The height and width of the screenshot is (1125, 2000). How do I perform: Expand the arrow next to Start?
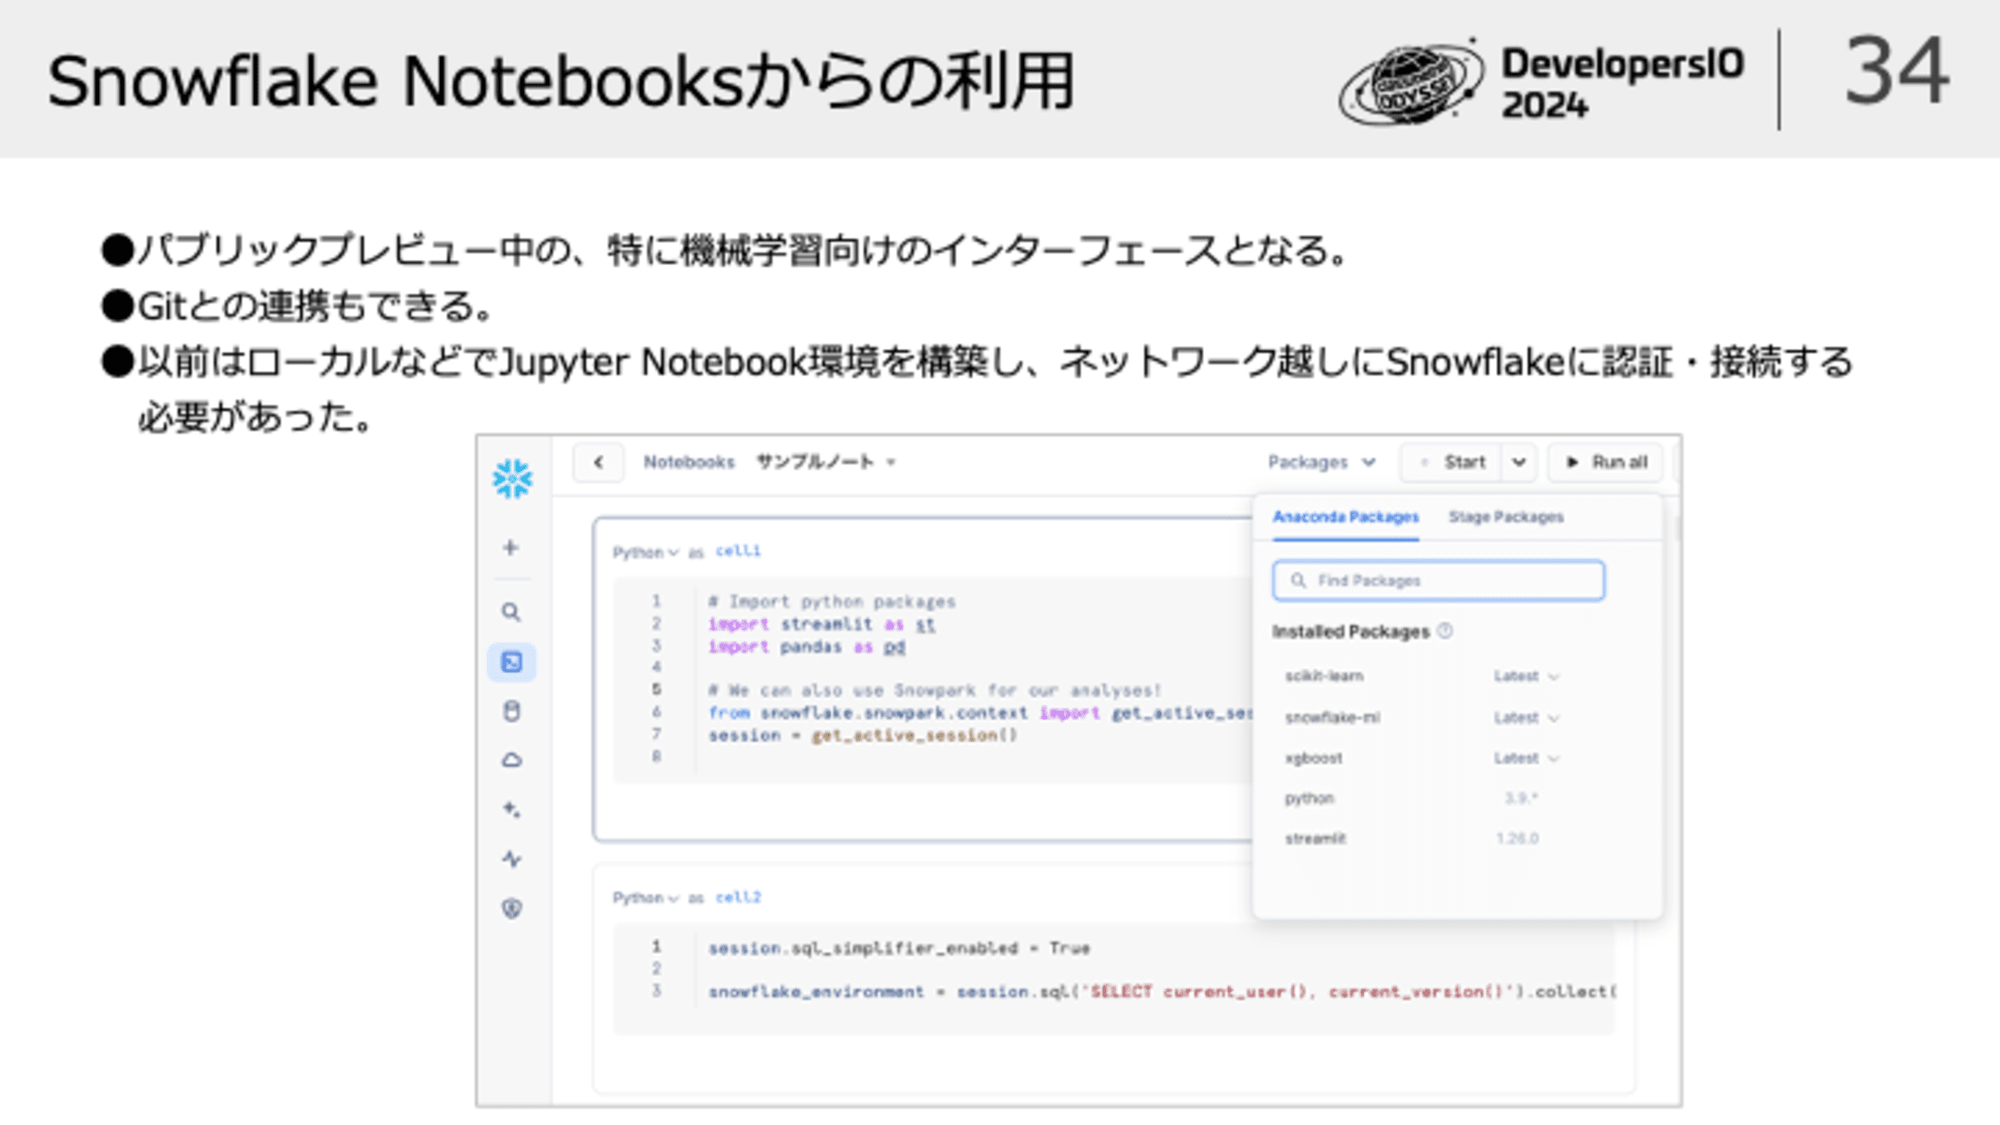click(x=1518, y=462)
